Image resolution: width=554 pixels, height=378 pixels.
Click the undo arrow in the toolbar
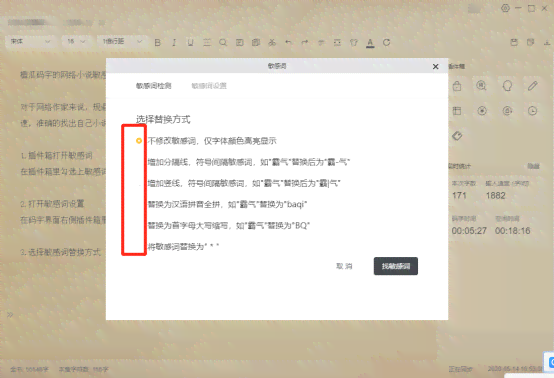[288, 42]
